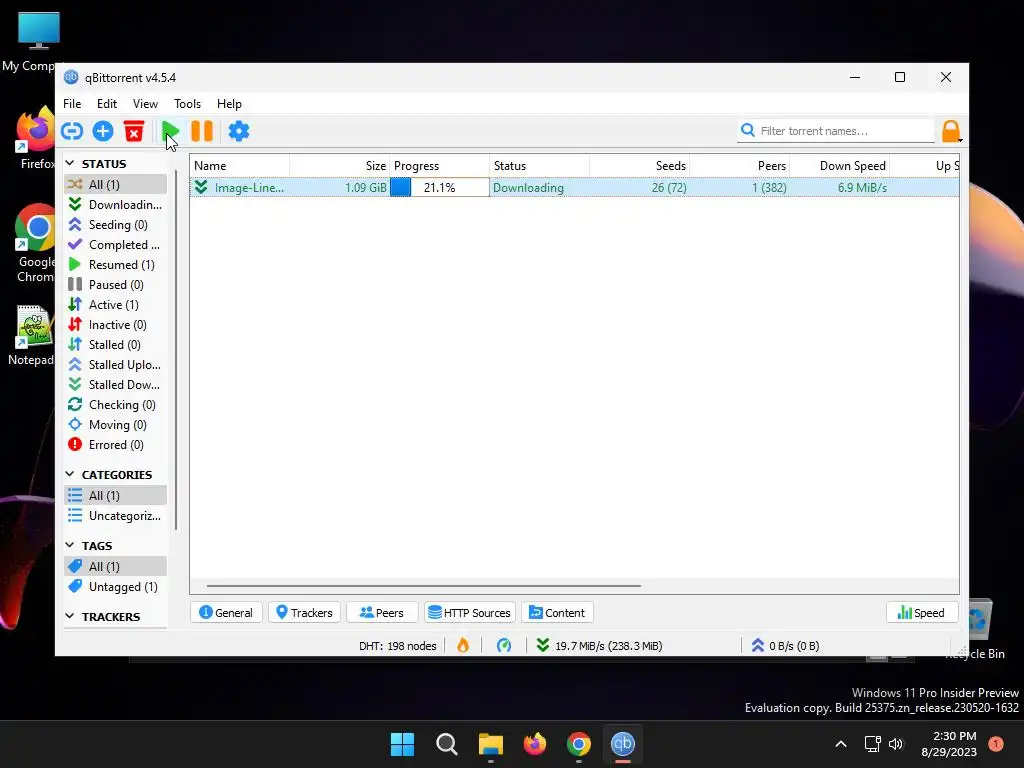Select the Resumed (1) filter
1024x768 pixels.
116,264
